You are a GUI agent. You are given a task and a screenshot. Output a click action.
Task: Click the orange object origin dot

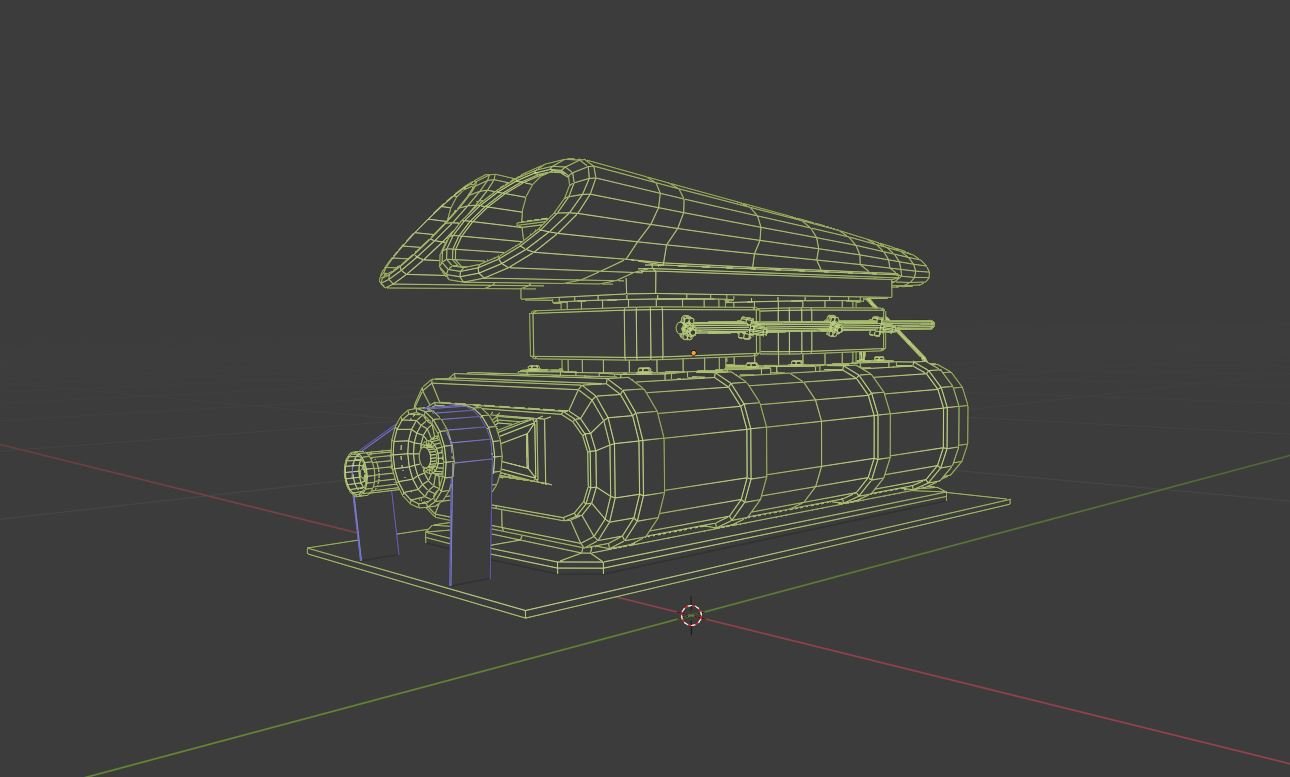point(694,353)
